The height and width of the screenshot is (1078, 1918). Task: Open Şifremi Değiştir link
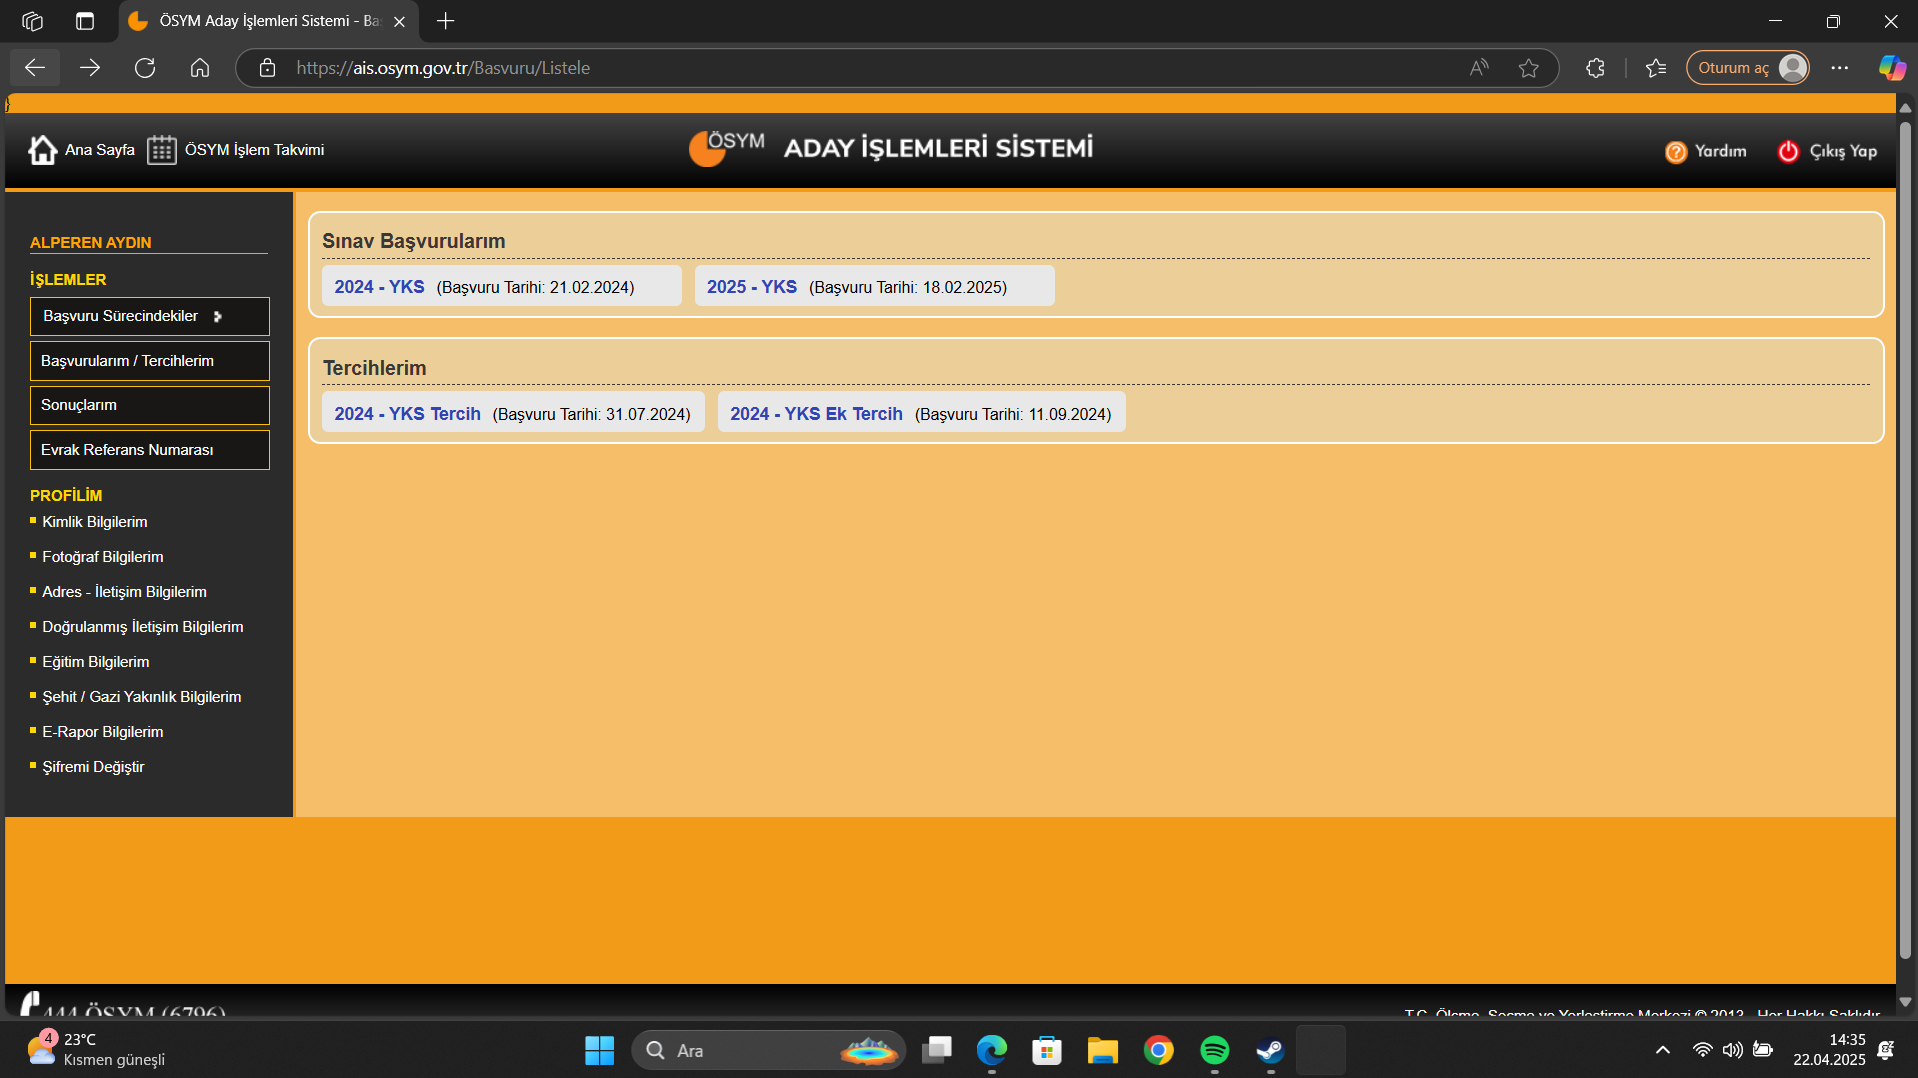[x=94, y=767]
